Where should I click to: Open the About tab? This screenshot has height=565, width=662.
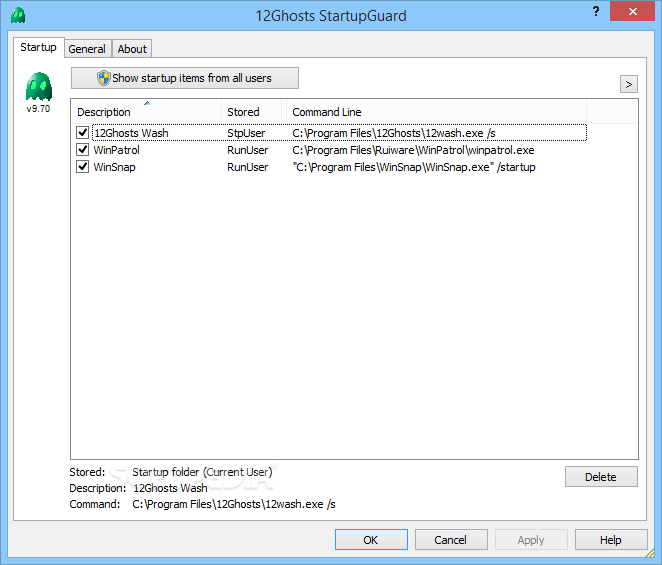click(132, 49)
